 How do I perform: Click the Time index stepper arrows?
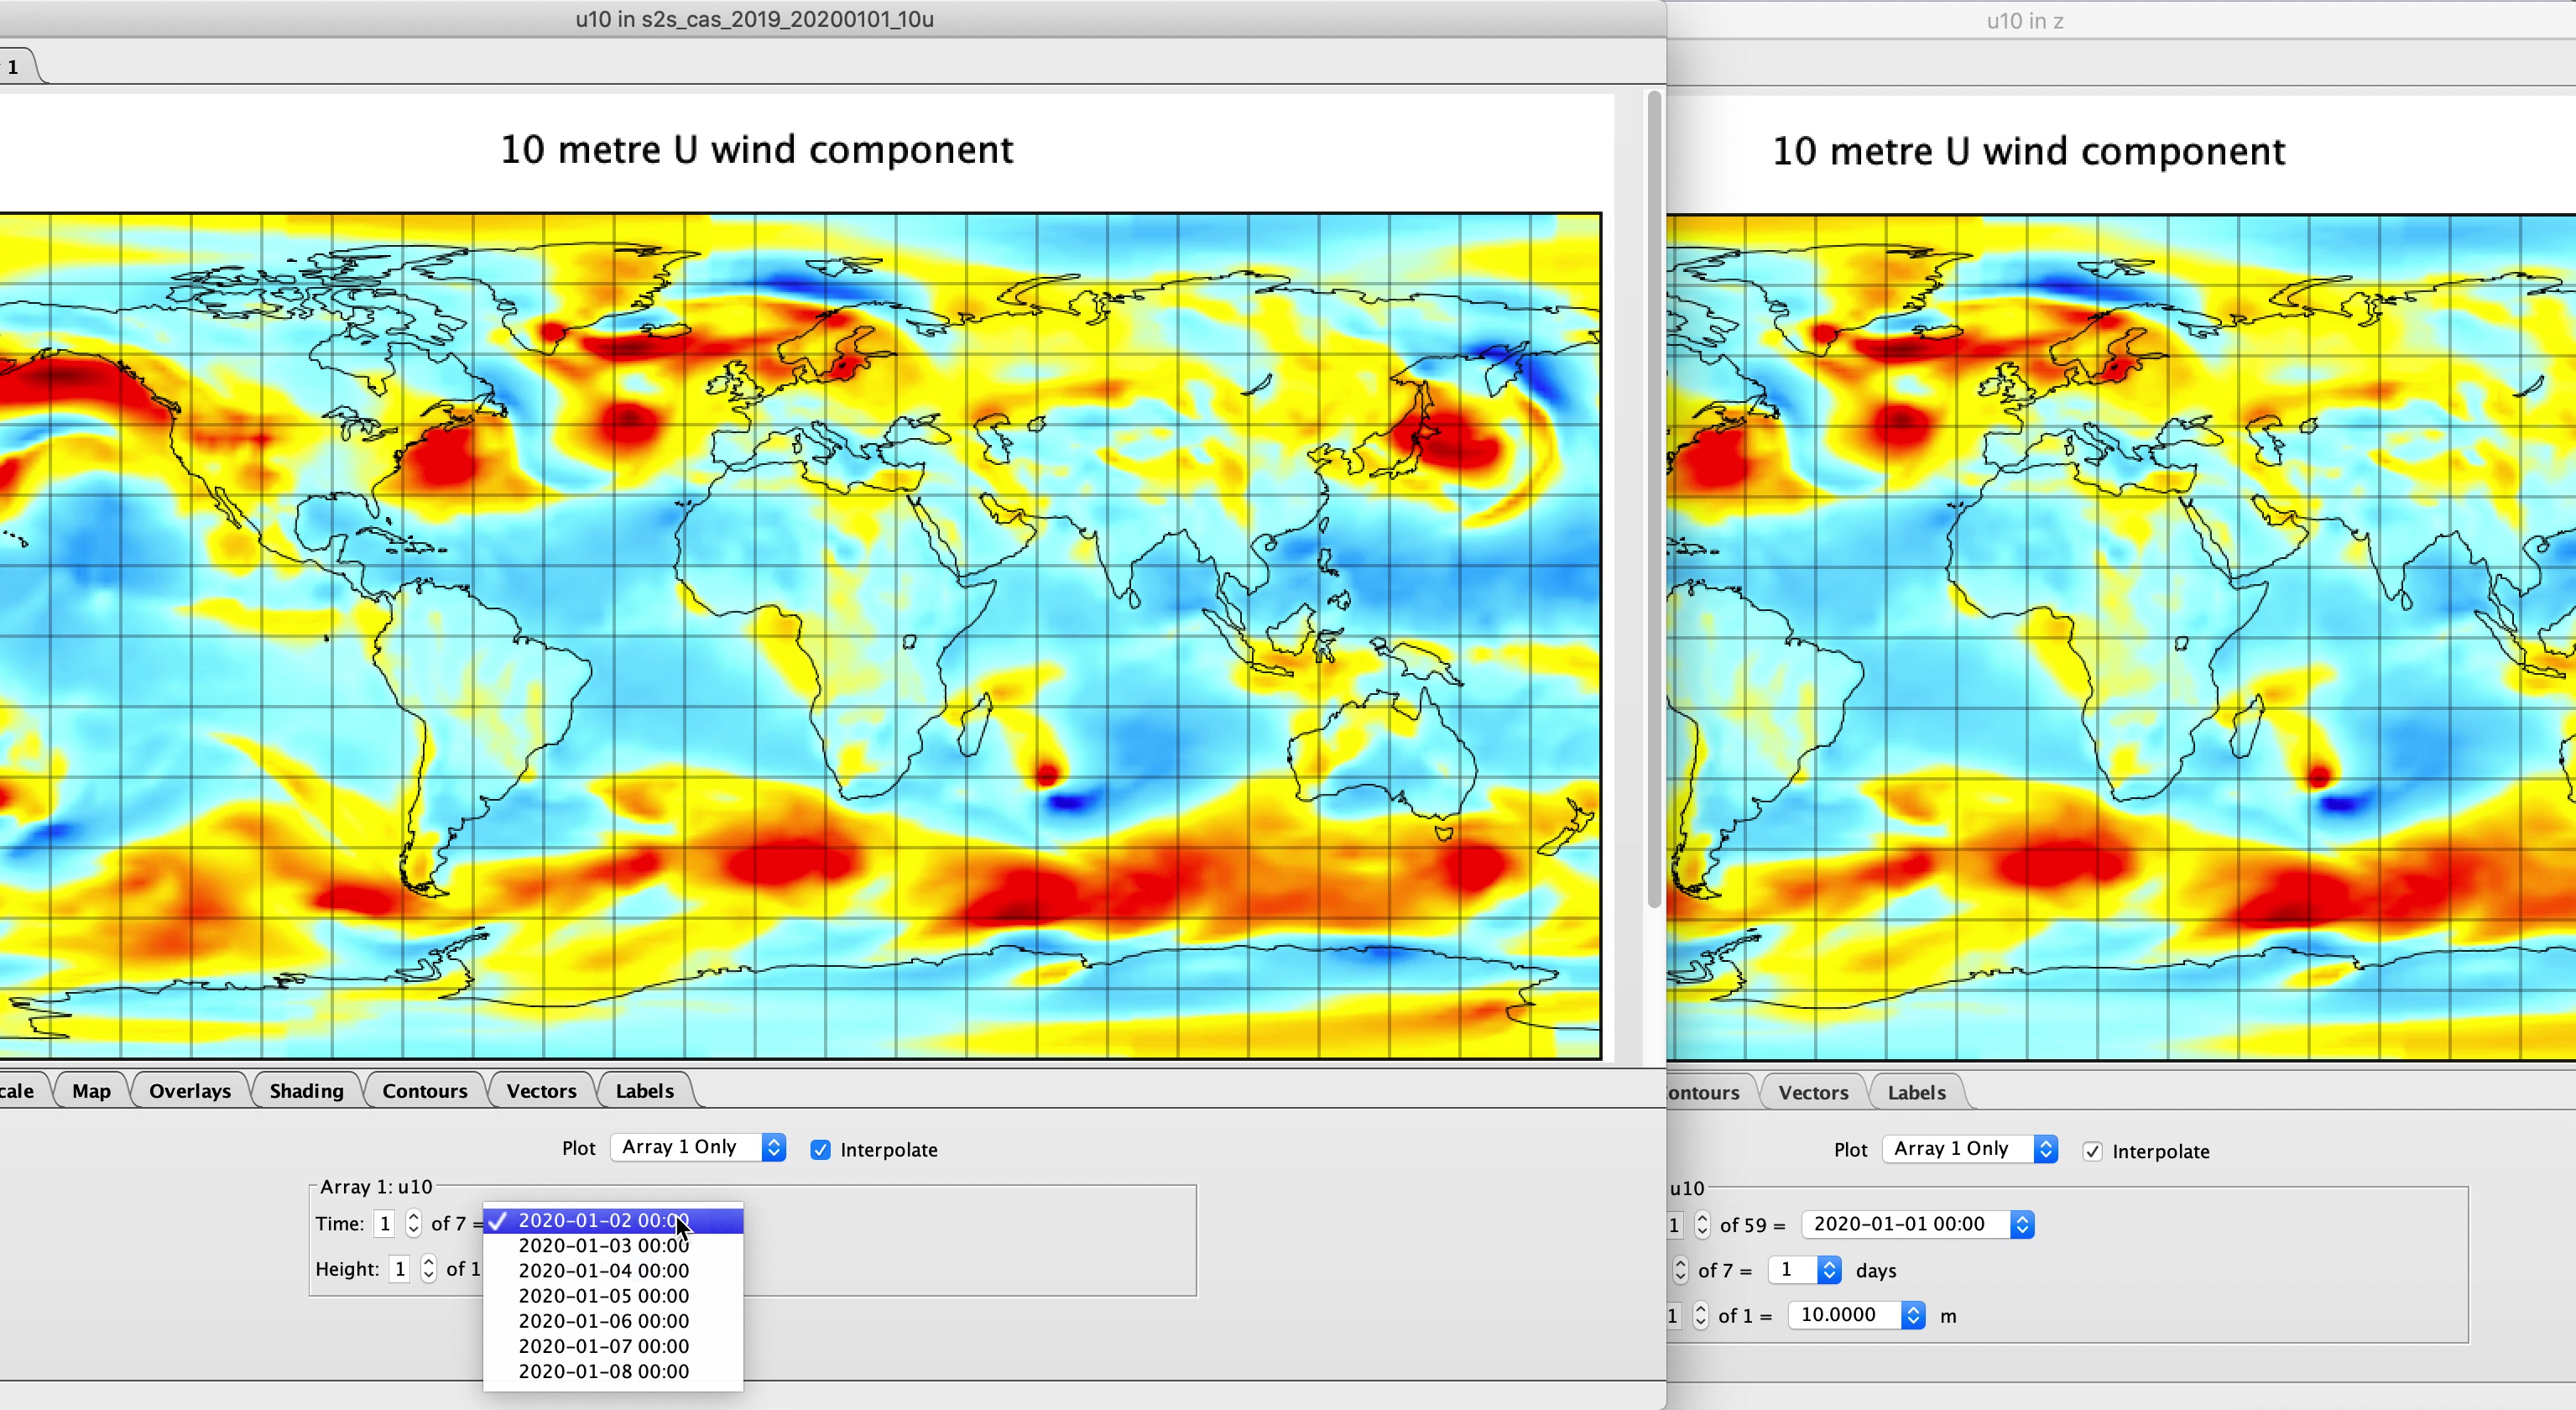point(413,1224)
